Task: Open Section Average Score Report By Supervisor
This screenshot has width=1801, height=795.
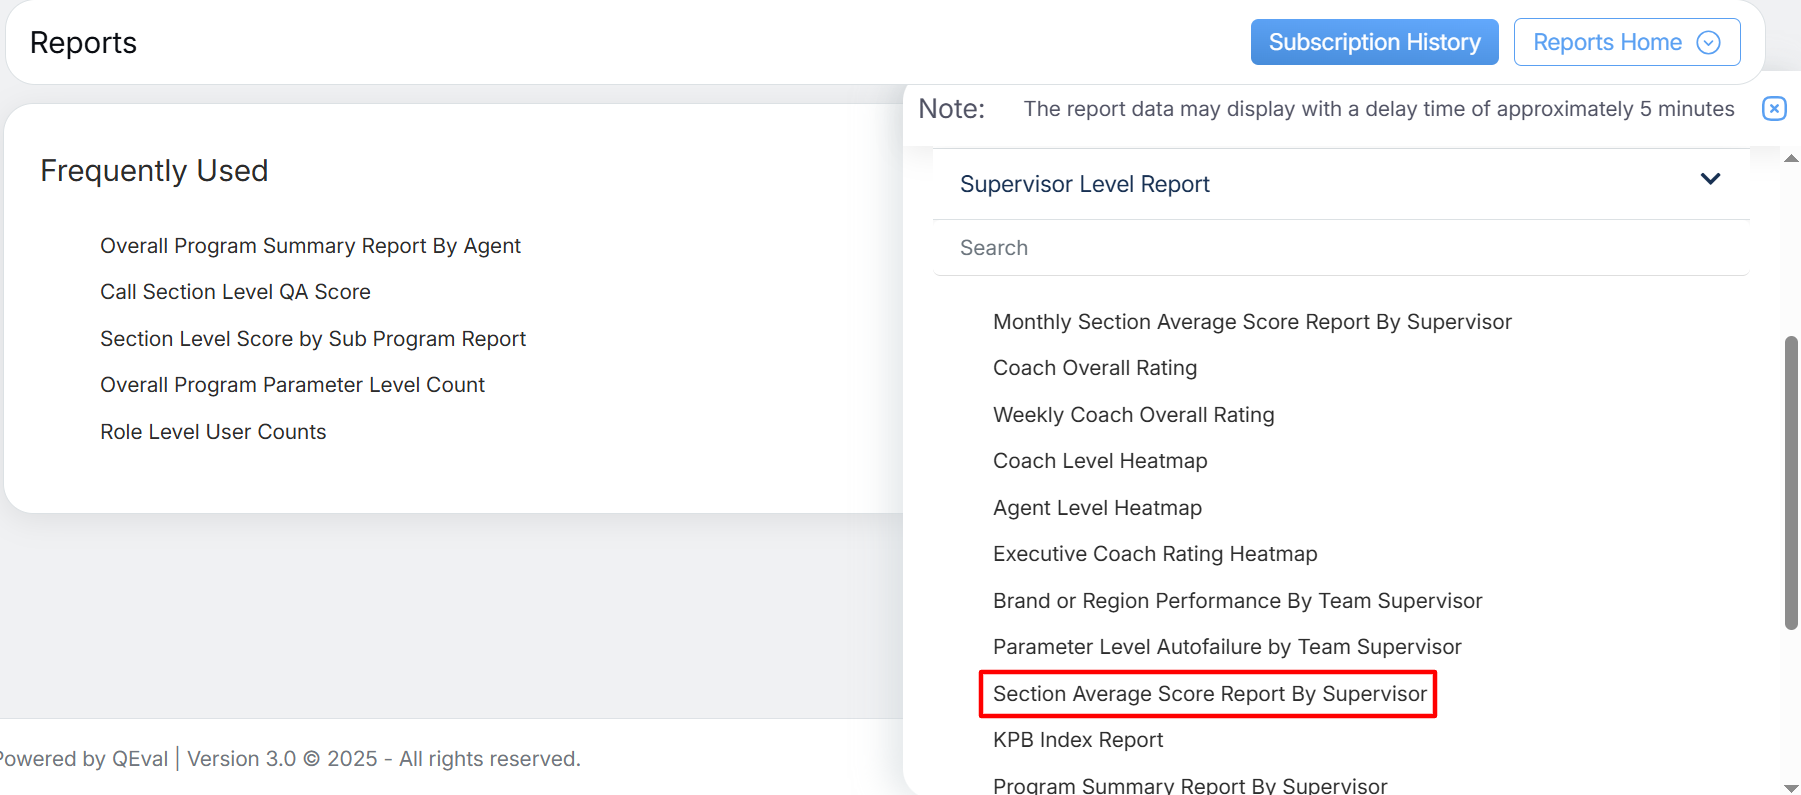Action: [1209, 694]
